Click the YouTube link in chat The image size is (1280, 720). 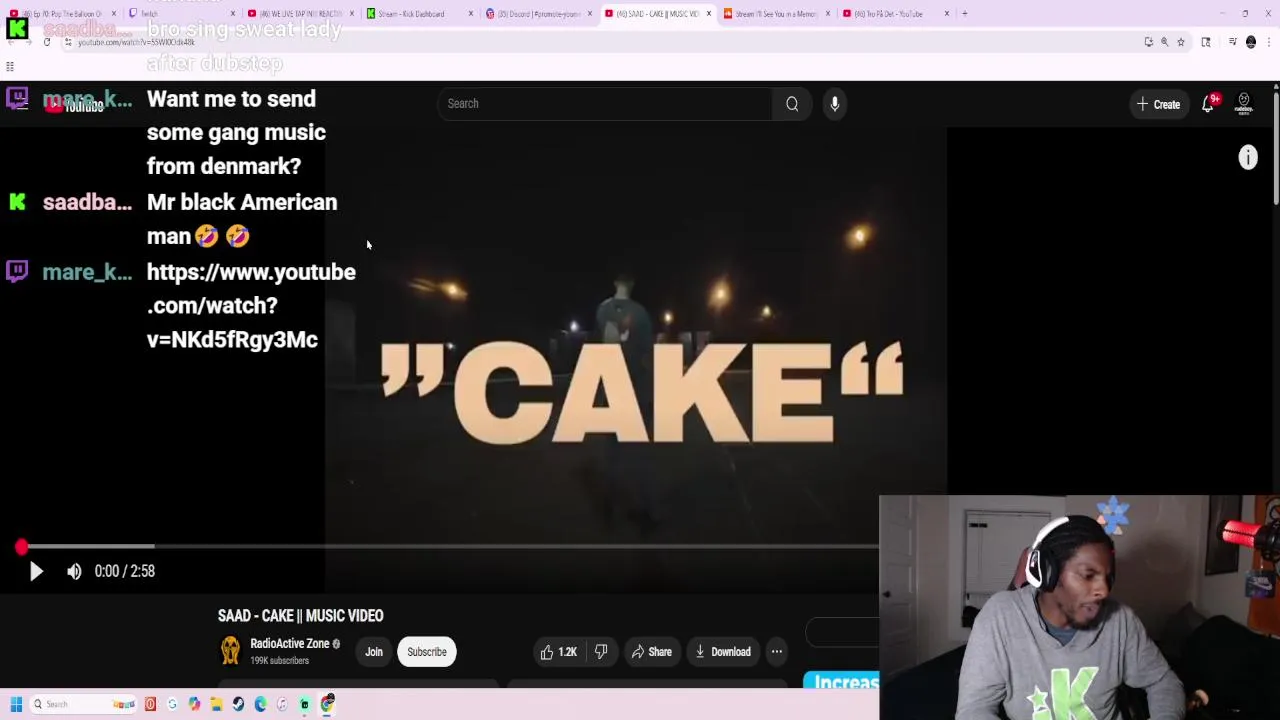click(x=251, y=306)
